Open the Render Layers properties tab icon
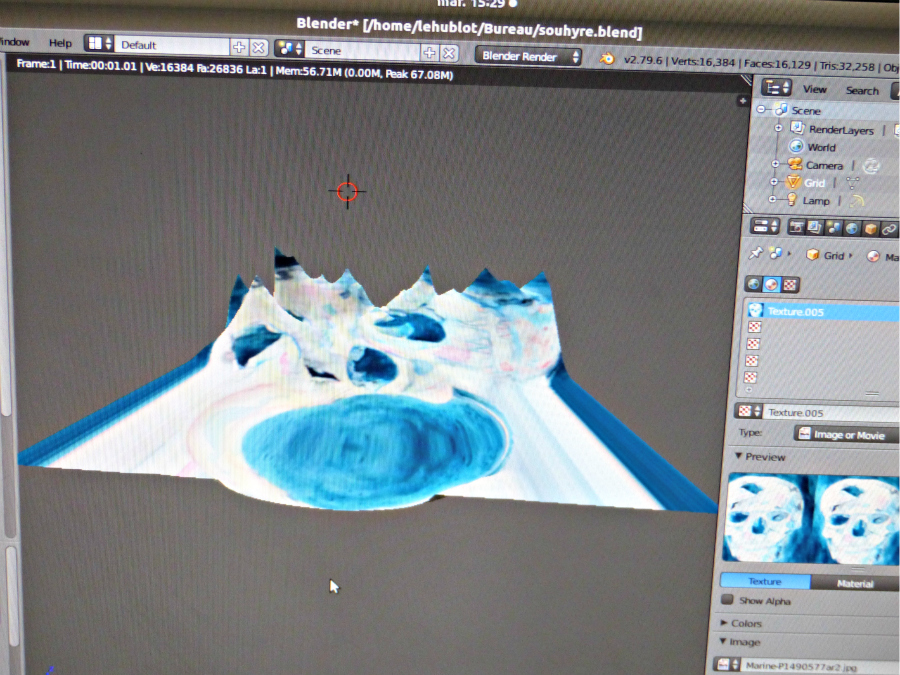Screen dimensions: 900x675 pyautogui.click(x=815, y=227)
